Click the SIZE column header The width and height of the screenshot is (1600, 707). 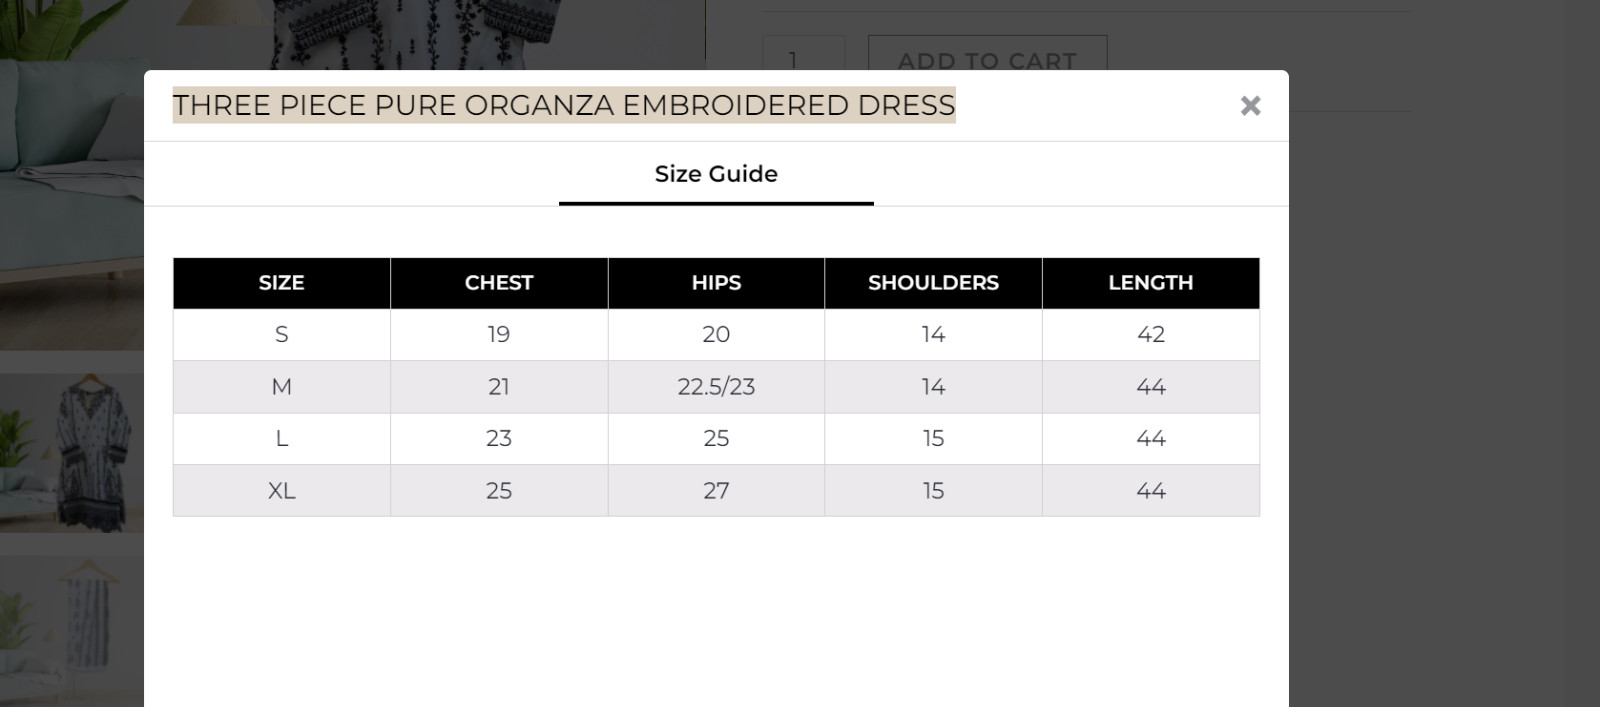(x=281, y=283)
